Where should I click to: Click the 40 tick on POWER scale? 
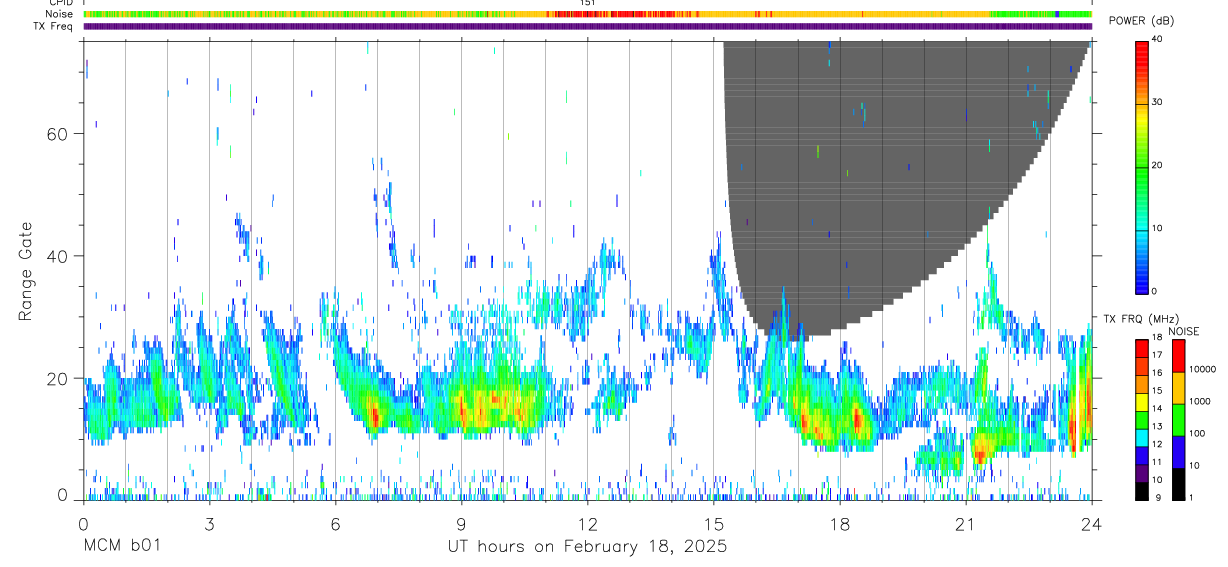point(1157,40)
